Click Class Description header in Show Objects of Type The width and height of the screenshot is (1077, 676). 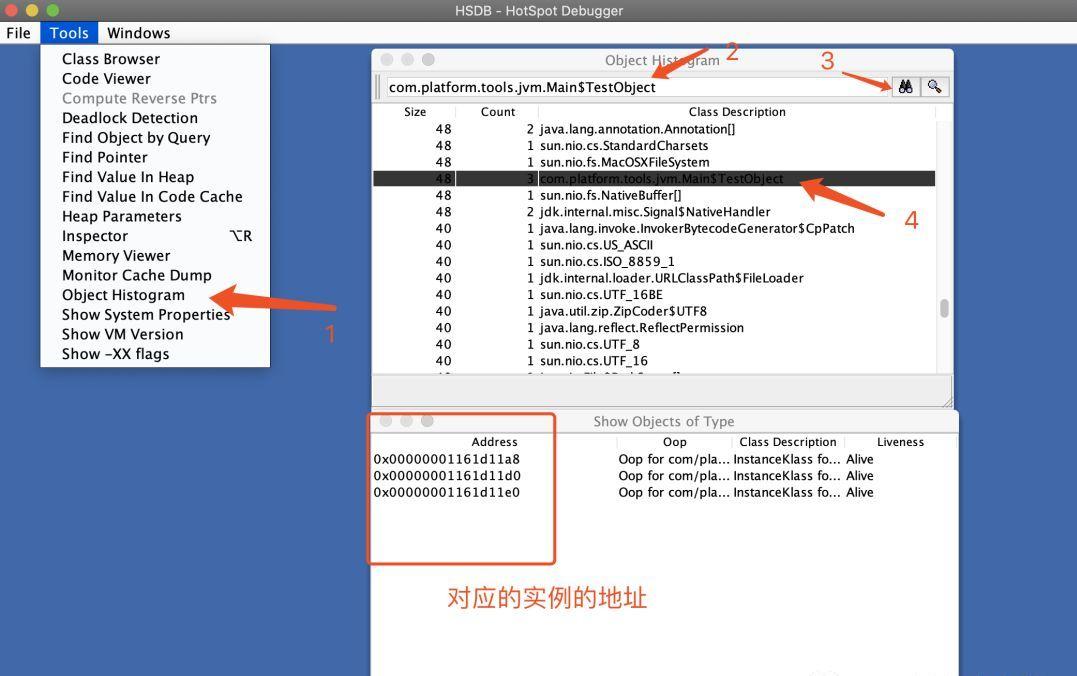pos(788,442)
